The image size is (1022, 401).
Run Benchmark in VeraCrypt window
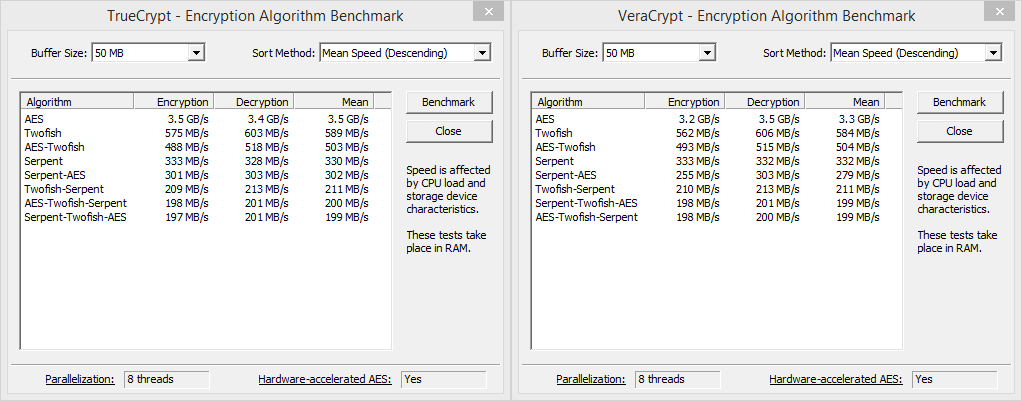click(x=959, y=102)
